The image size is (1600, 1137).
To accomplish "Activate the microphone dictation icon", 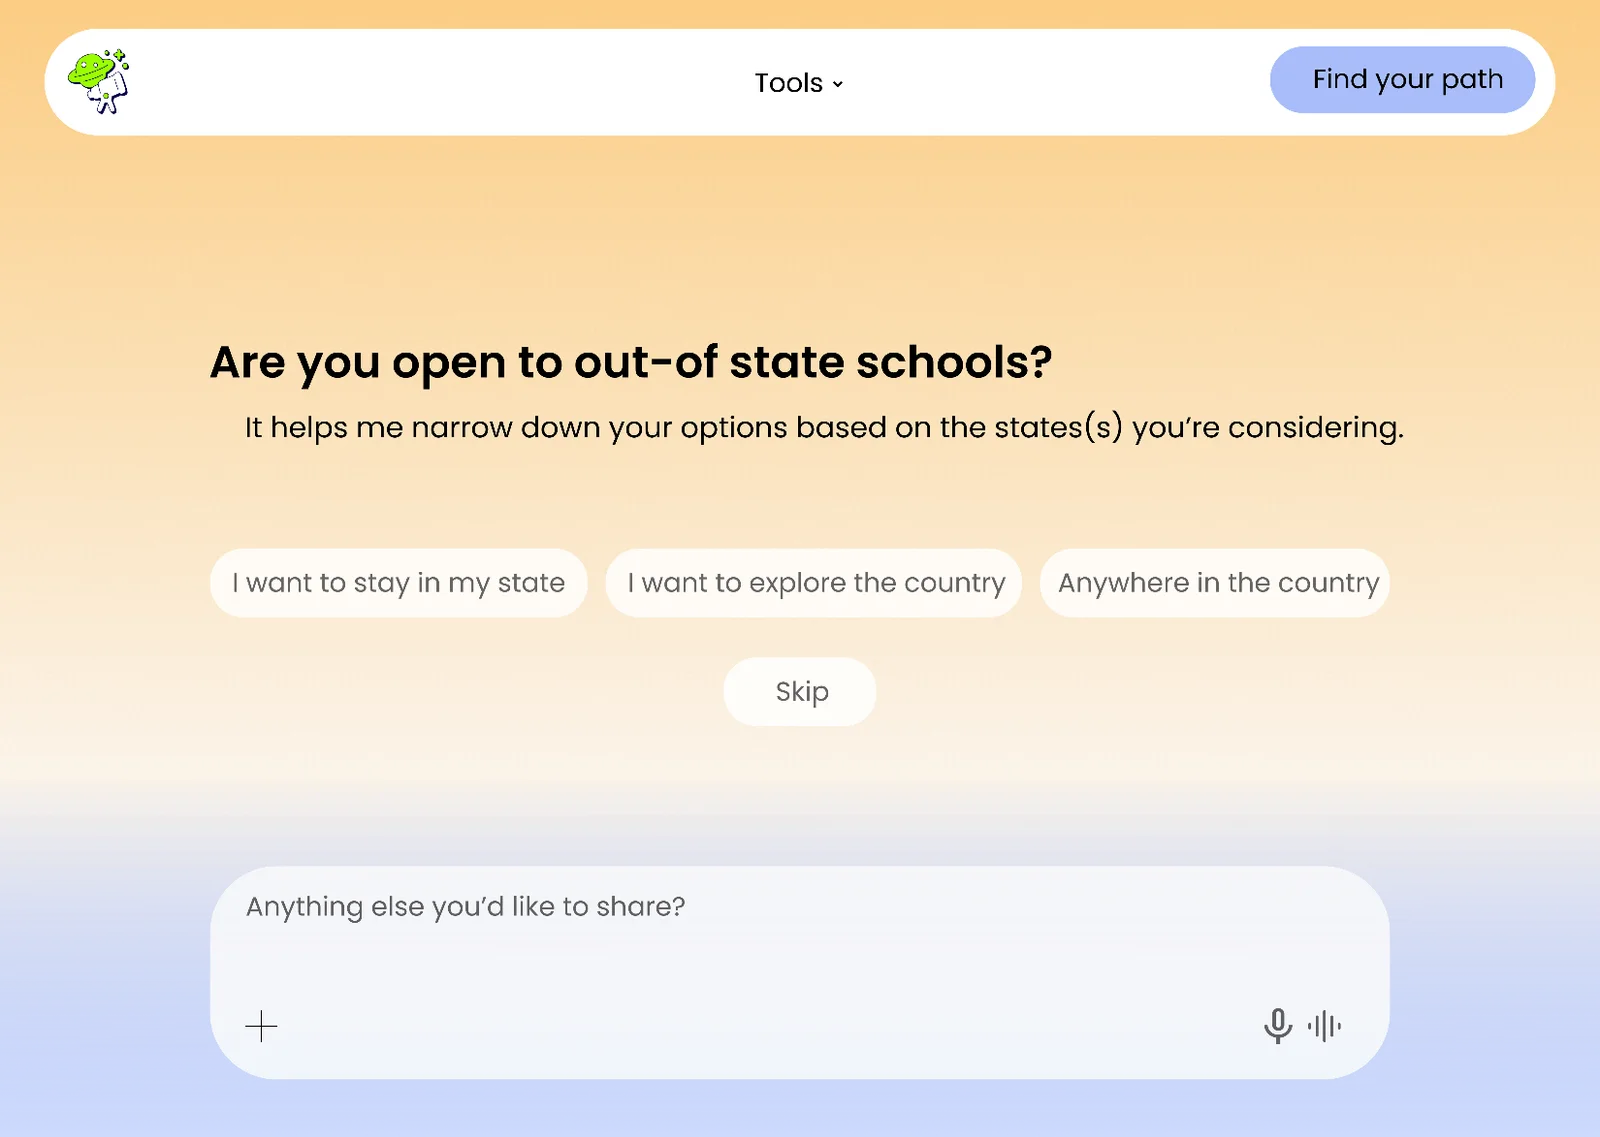I will [1277, 1026].
